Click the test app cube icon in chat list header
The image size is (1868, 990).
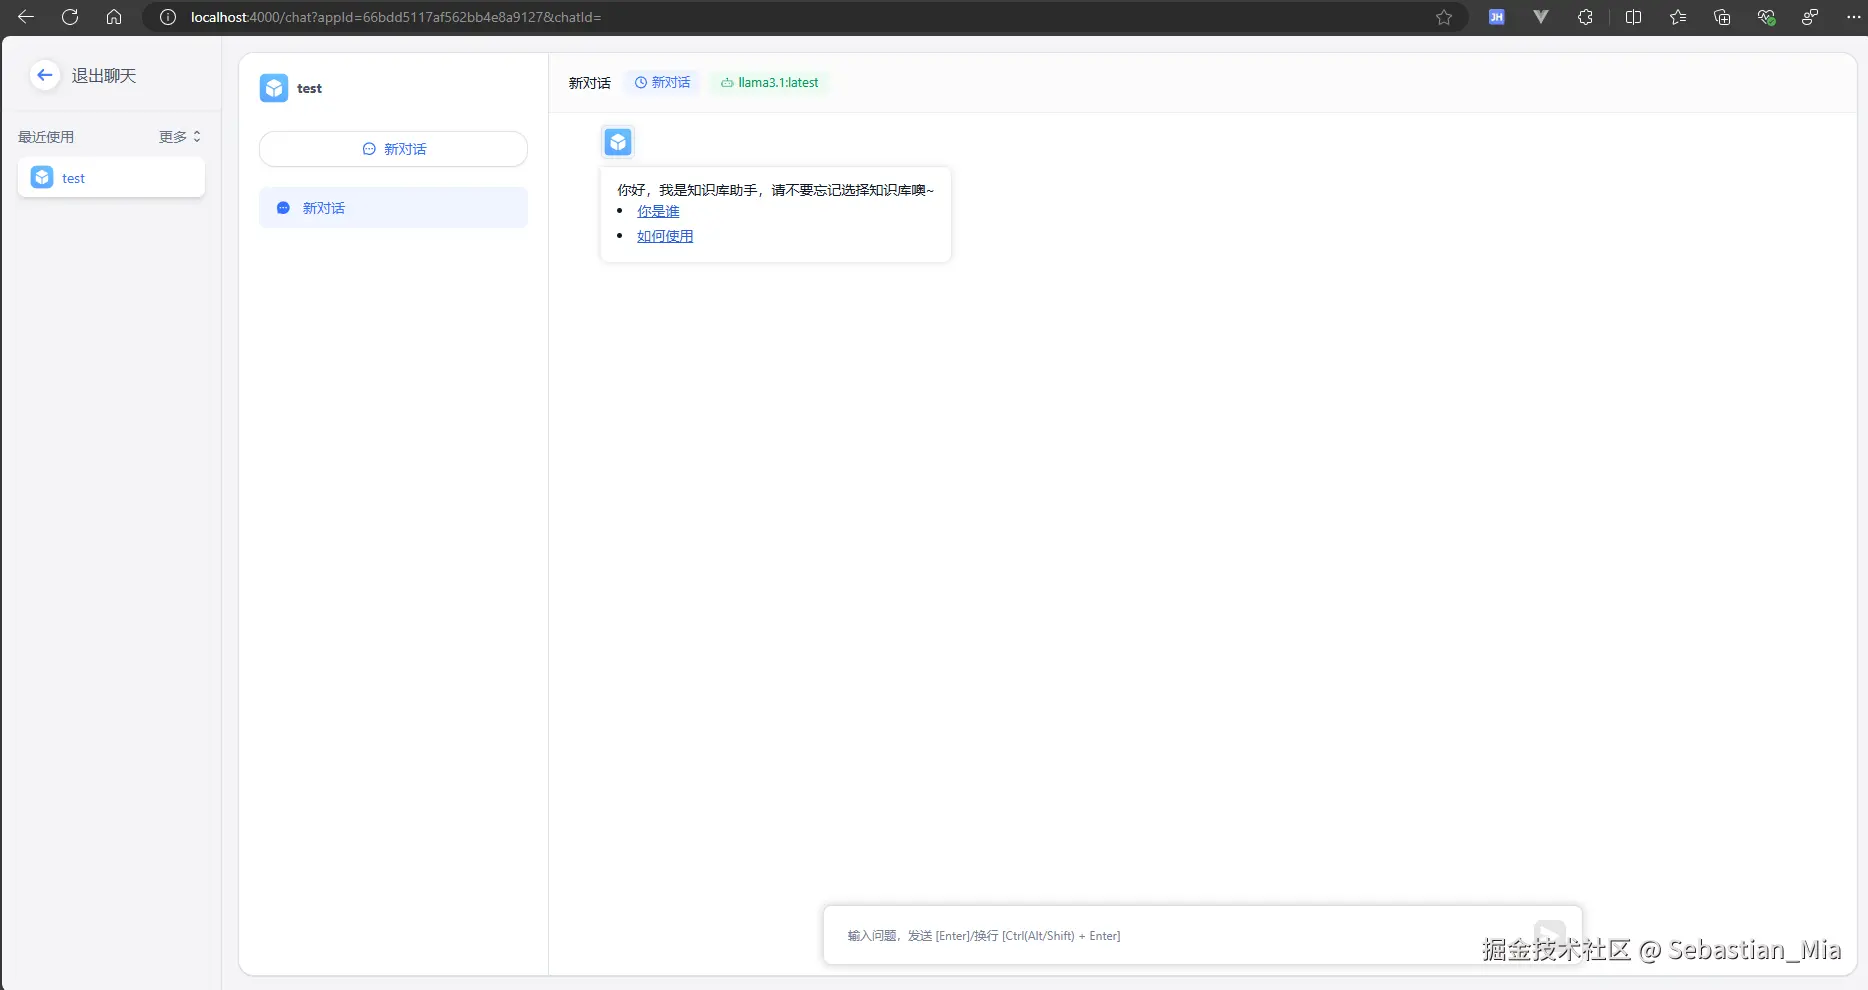pyautogui.click(x=274, y=88)
